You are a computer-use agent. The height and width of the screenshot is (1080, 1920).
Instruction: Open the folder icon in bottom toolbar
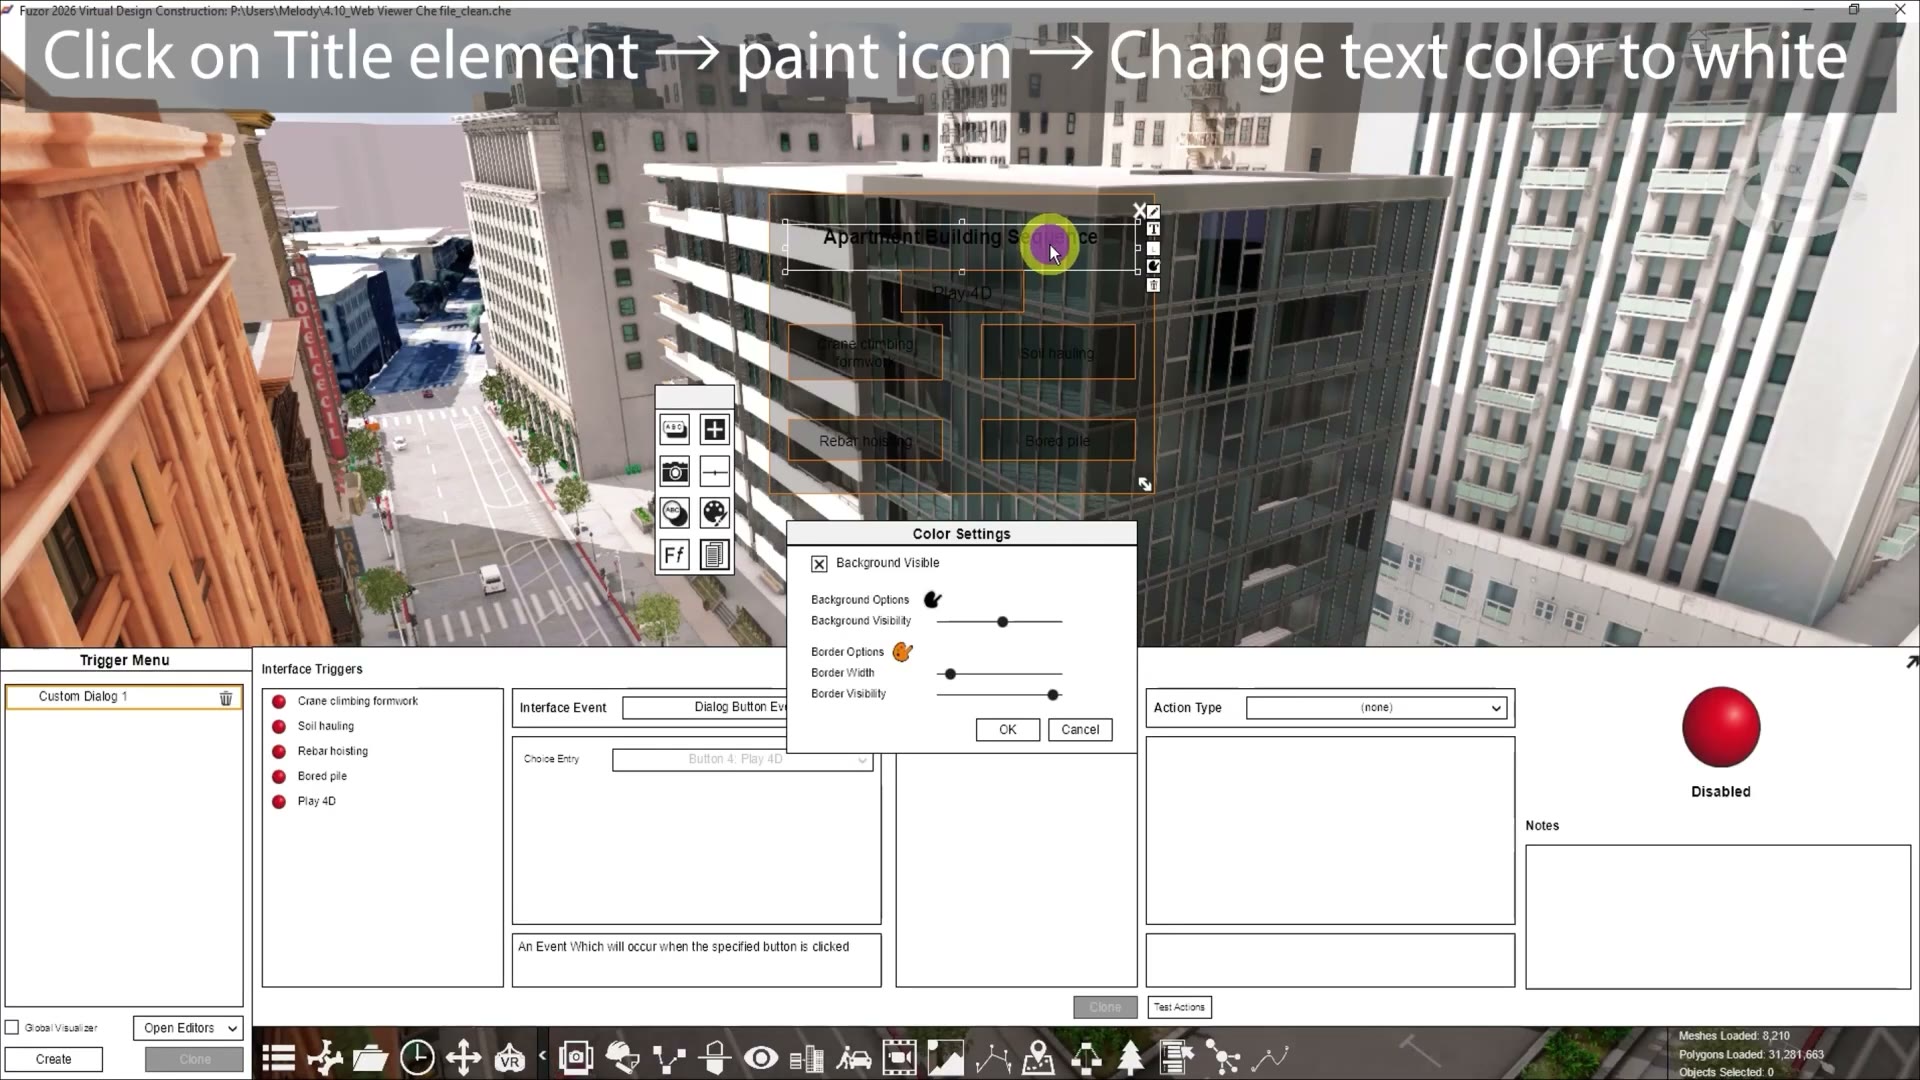coord(370,1057)
